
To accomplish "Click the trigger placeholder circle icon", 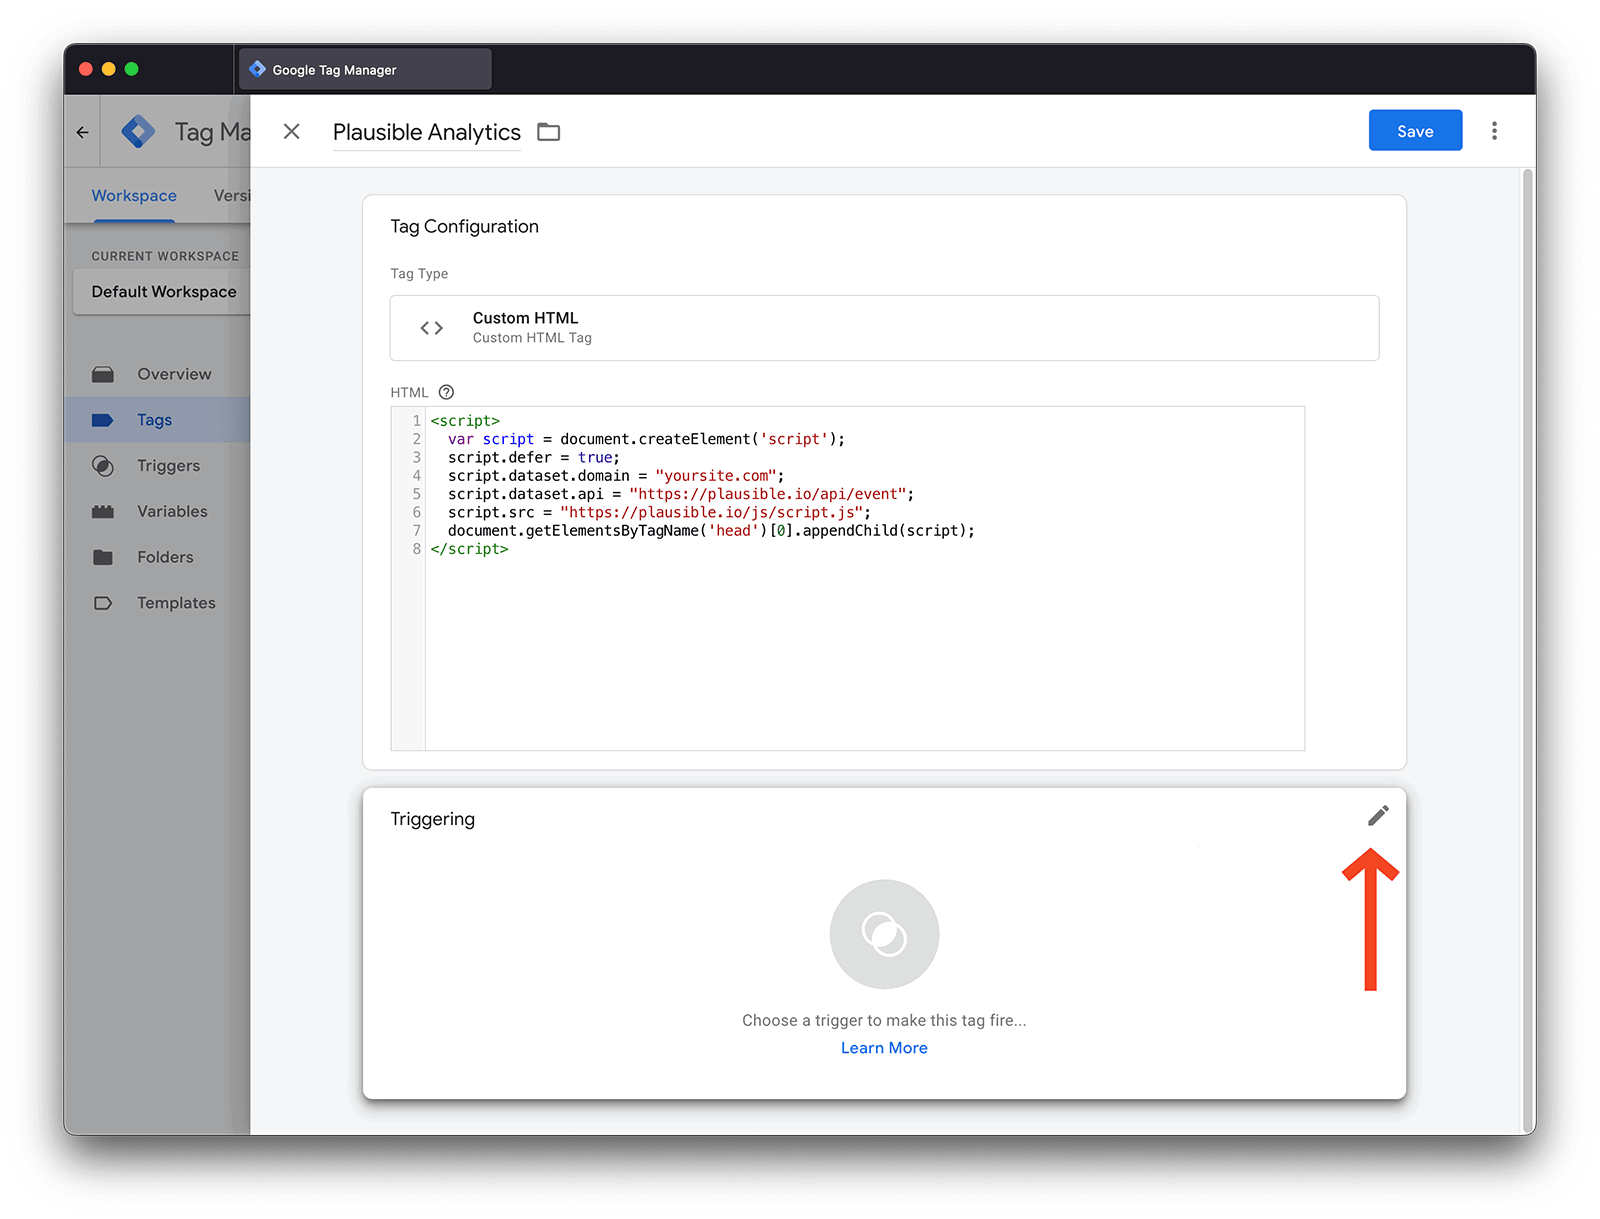I will tap(884, 934).
